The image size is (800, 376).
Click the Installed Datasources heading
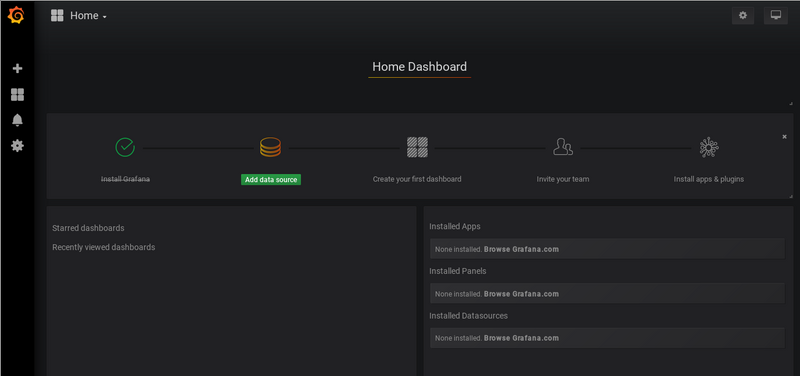[468, 316]
